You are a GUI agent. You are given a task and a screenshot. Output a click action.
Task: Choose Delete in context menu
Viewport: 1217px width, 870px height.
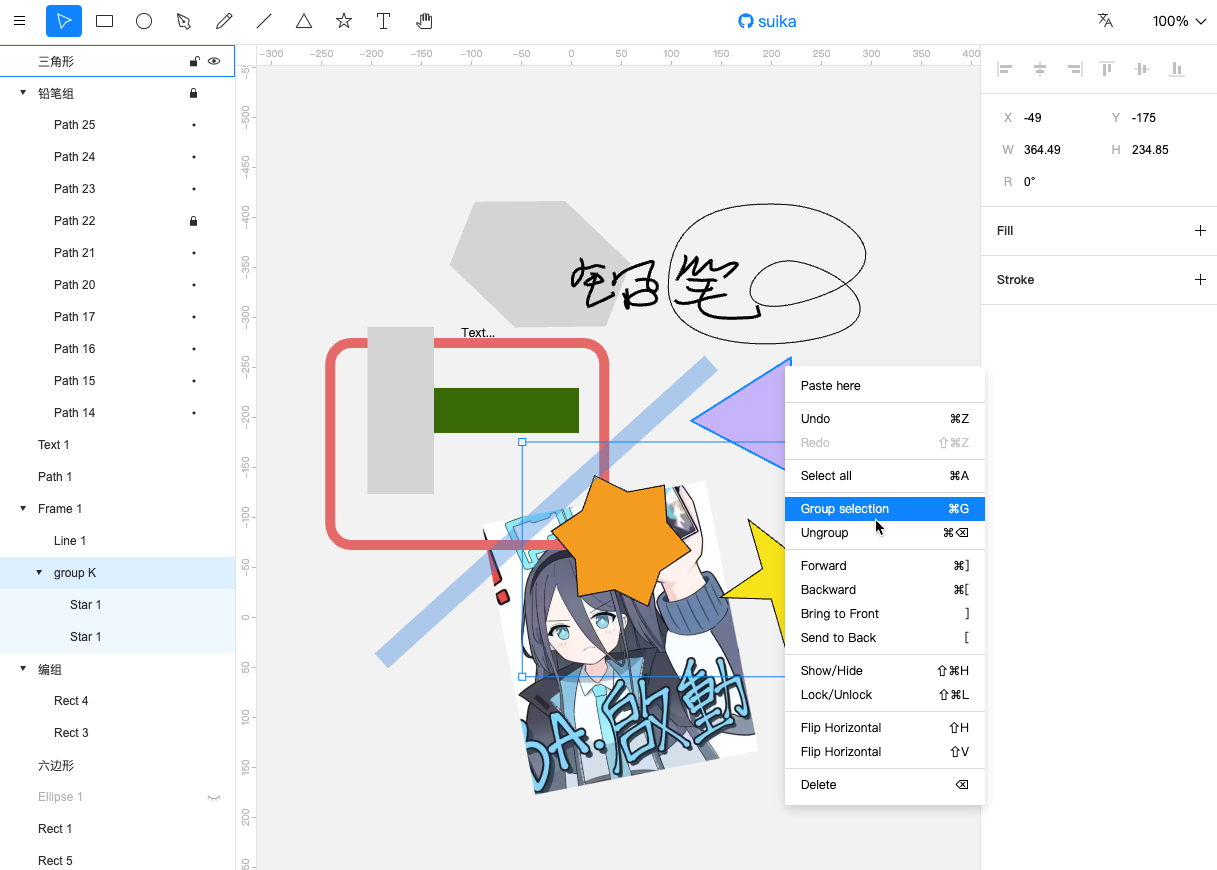point(885,785)
